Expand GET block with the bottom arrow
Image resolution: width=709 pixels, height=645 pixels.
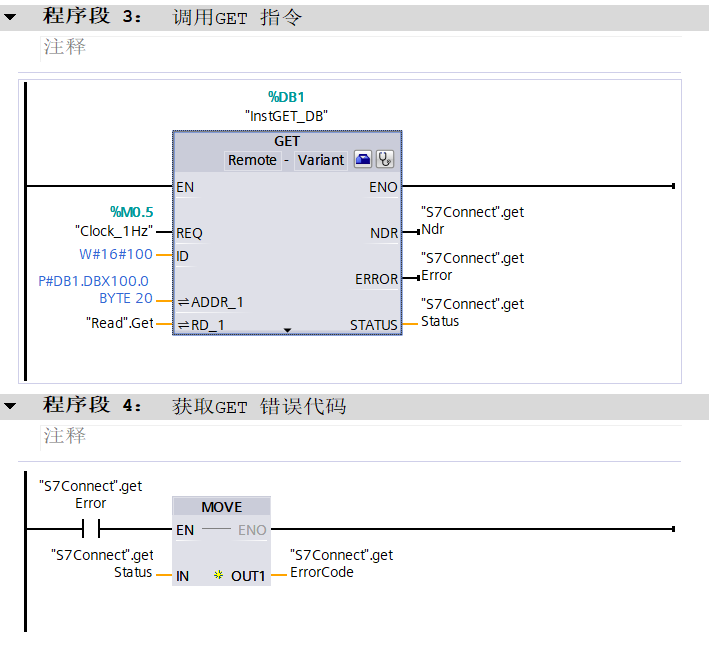[x=287, y=328]
